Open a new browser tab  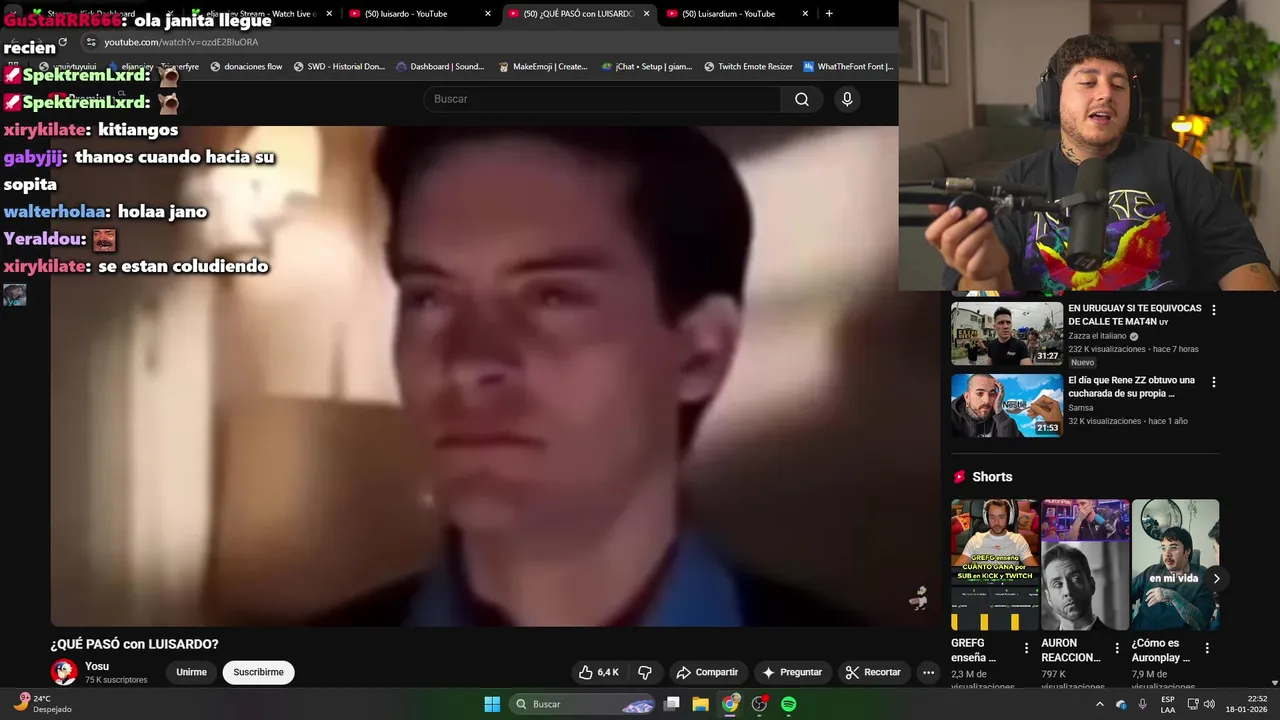(x=829, y=14)
